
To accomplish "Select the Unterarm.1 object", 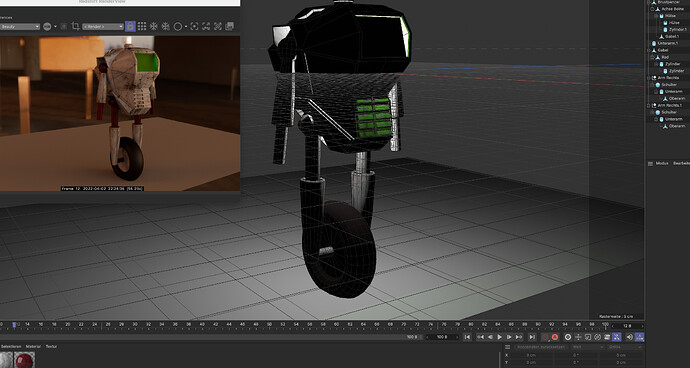I will 668,44.
